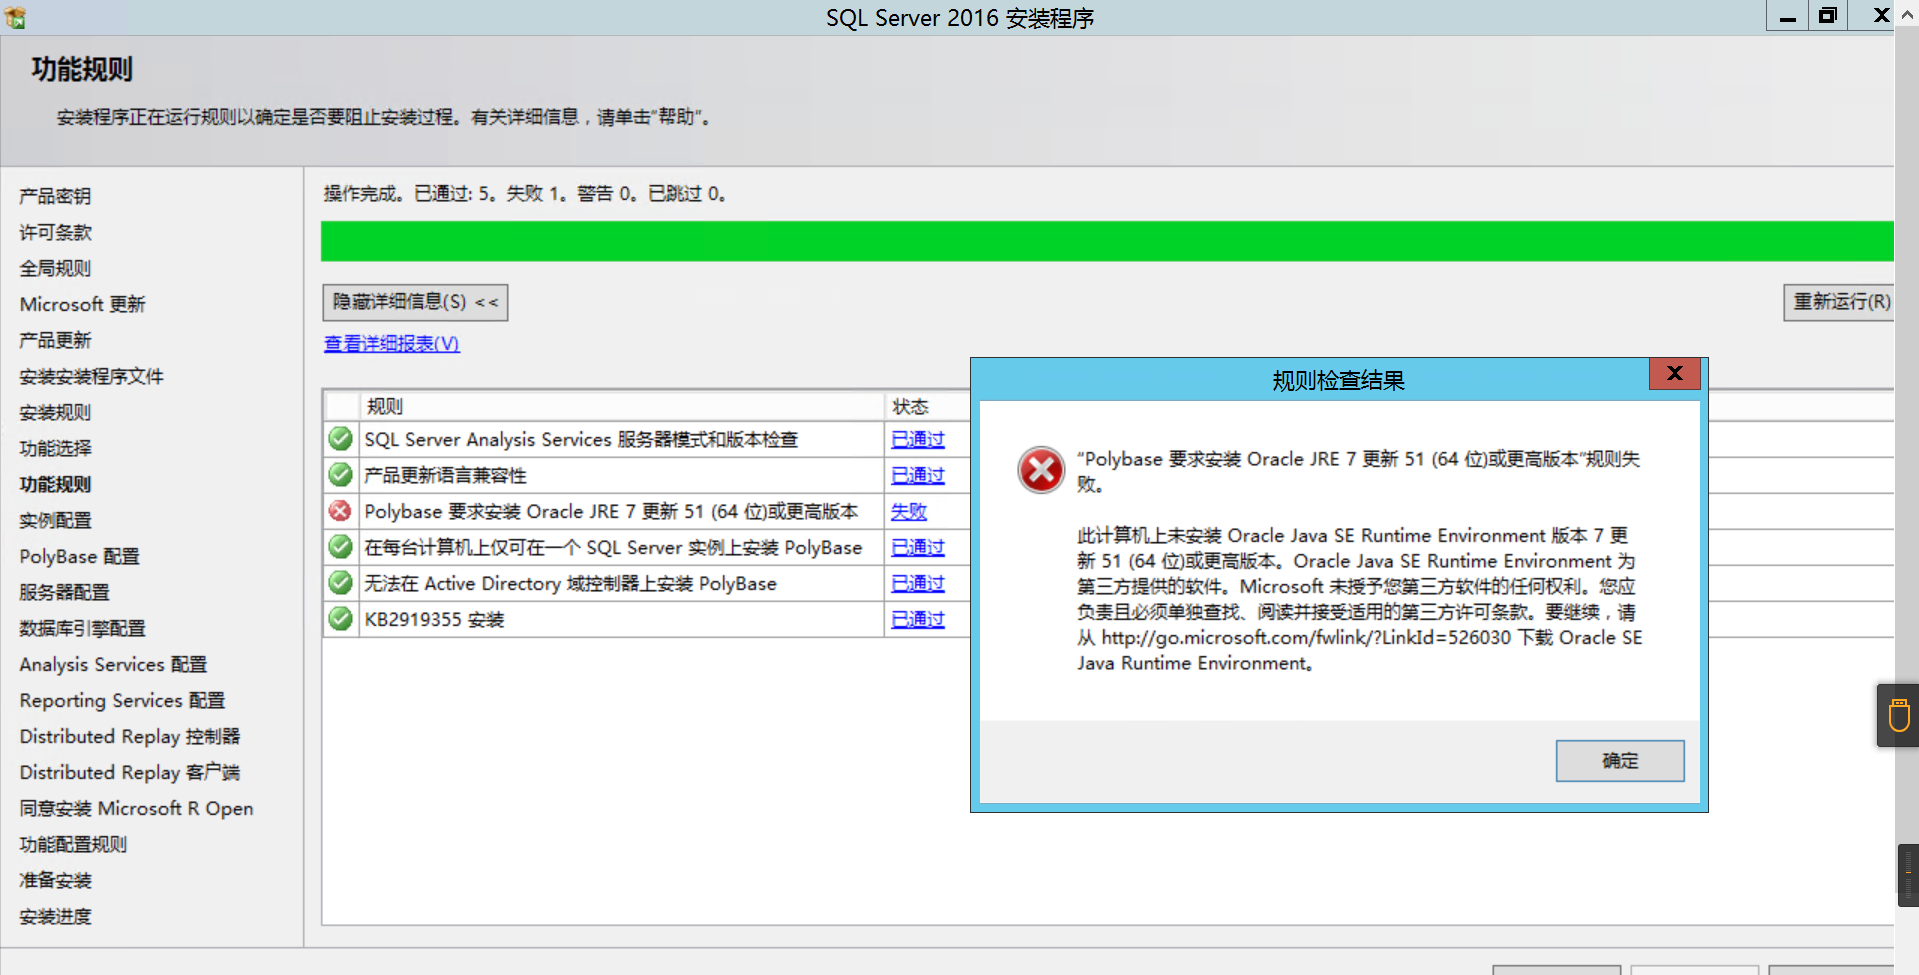Click the rule text KB2919355 安装
The height and width of the screenshot is (975, 1919).
coord(434,619)
